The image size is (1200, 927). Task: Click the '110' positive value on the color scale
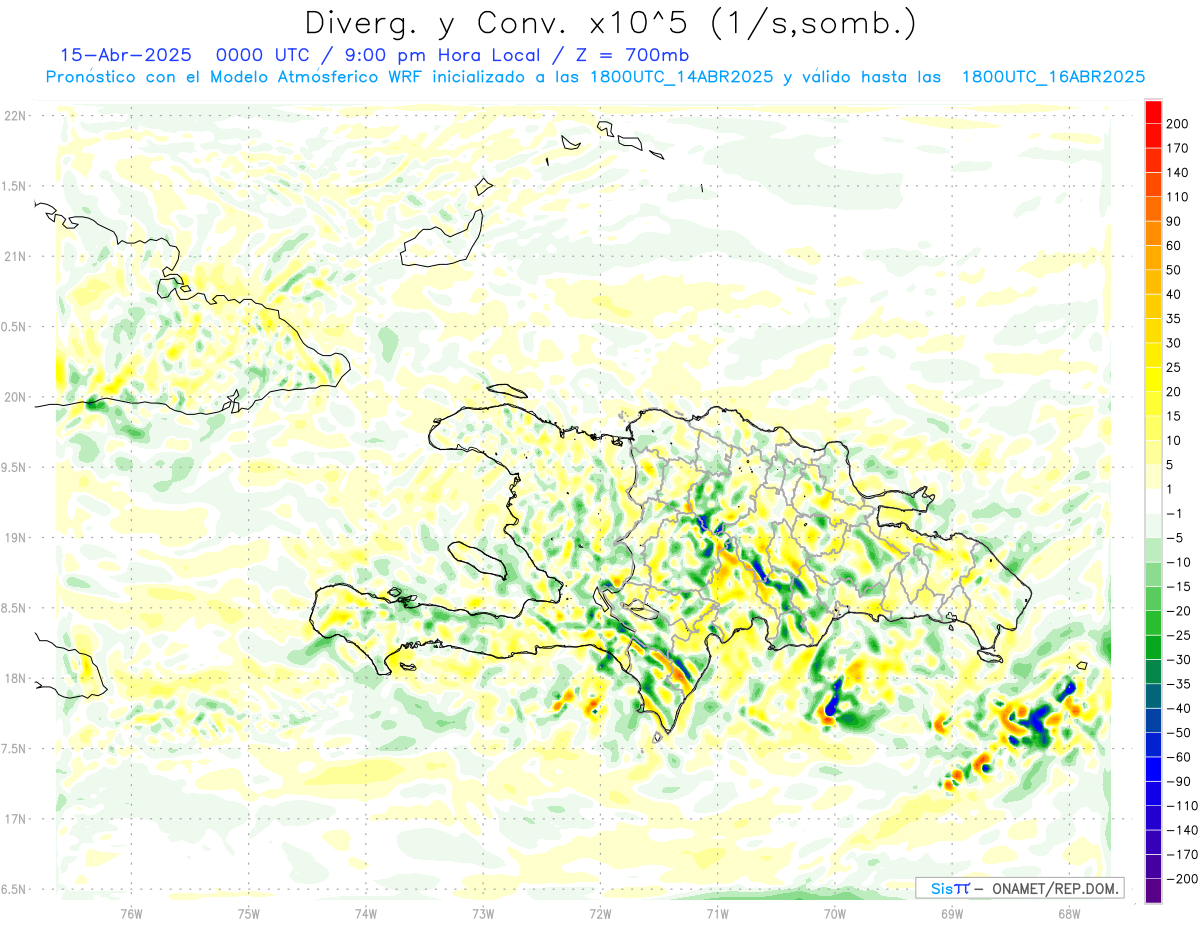pos(1178,197)
